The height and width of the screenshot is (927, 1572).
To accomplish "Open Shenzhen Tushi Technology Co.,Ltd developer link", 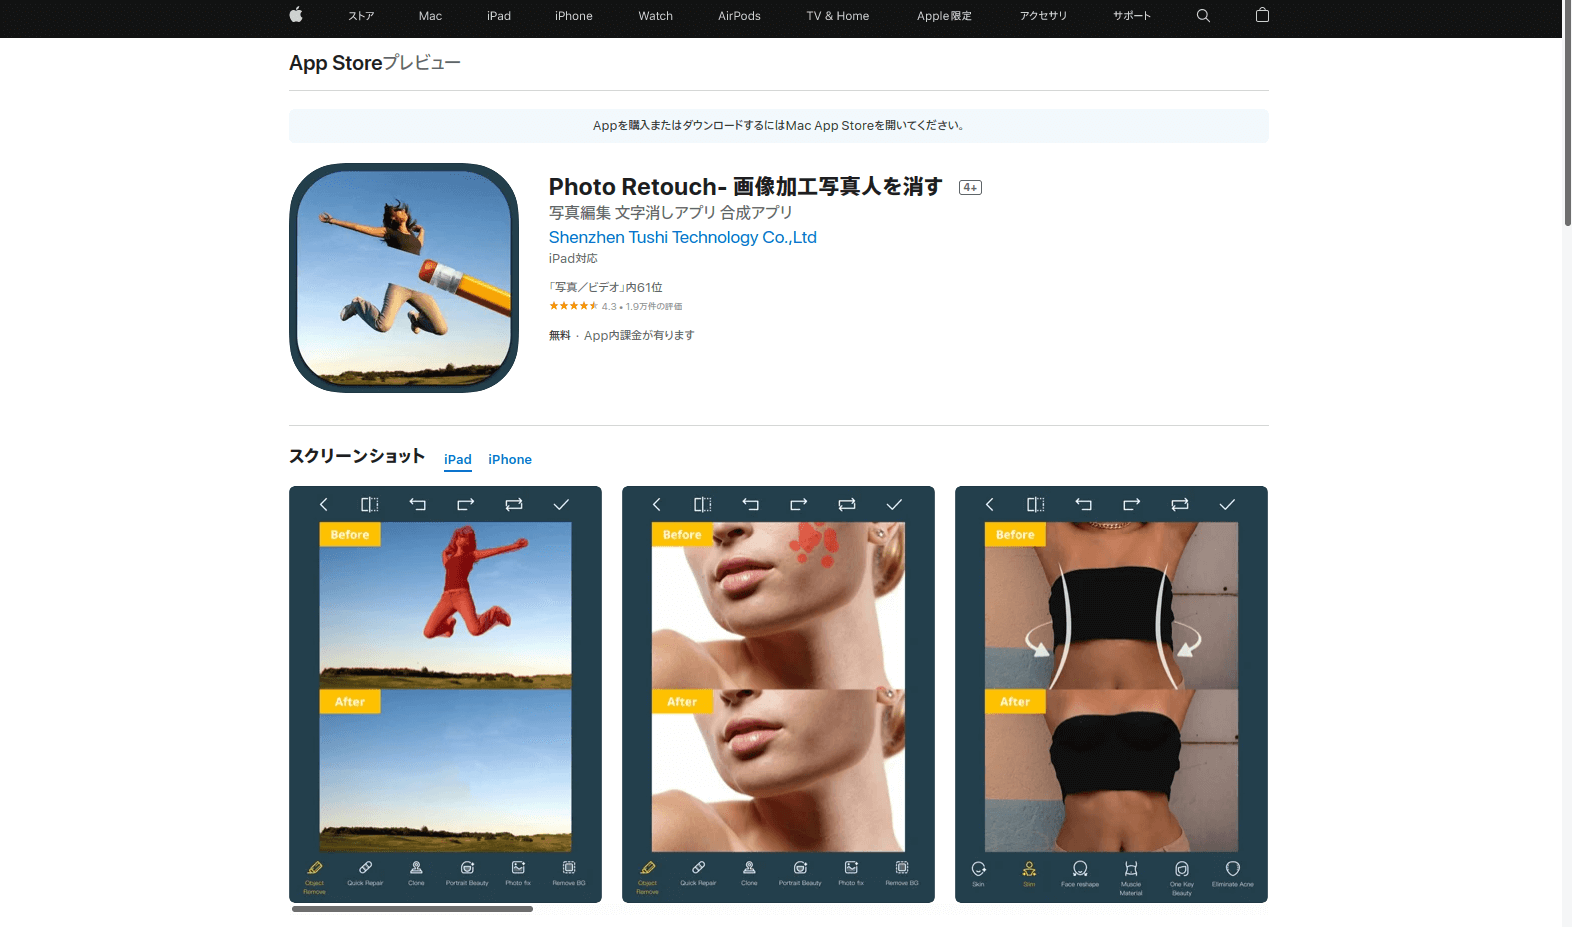I will tap(683, 237).
